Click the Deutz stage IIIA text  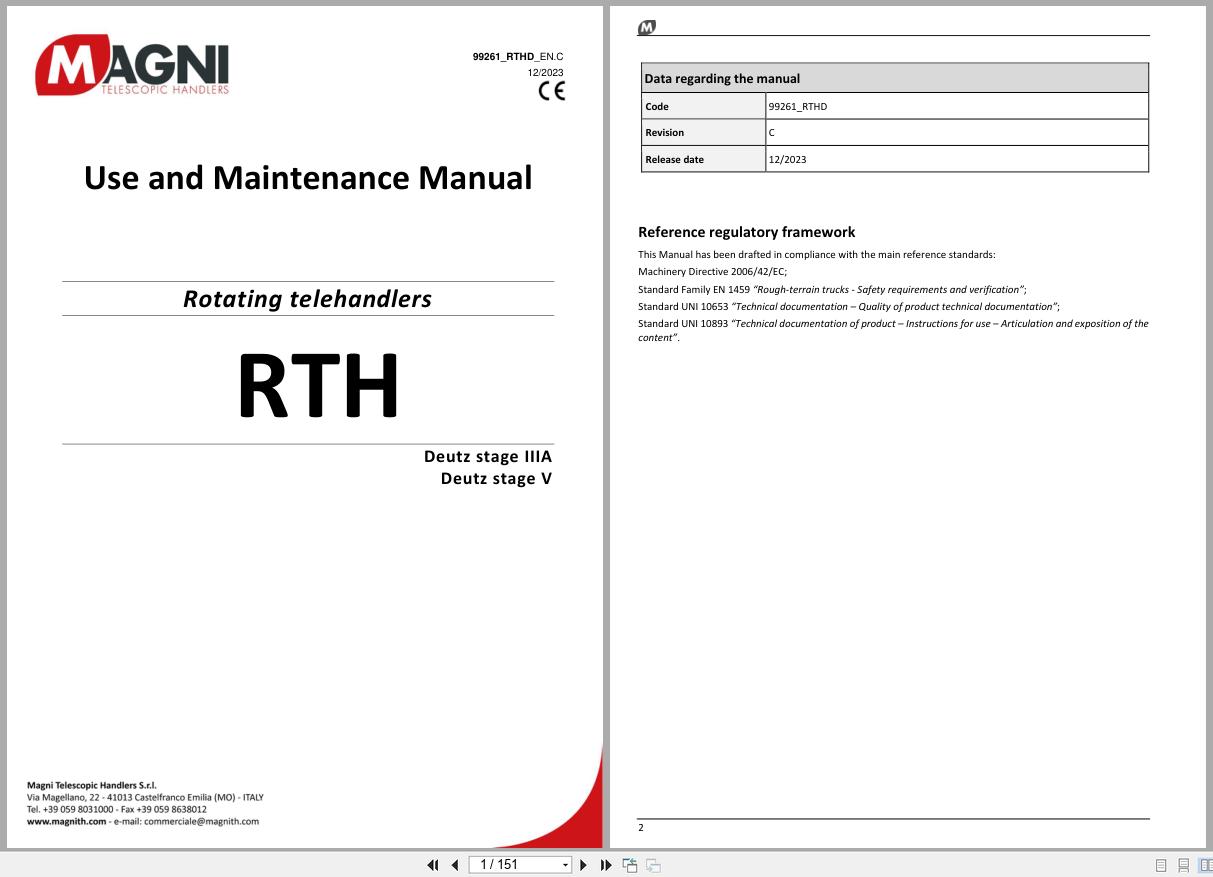(488, 457)
